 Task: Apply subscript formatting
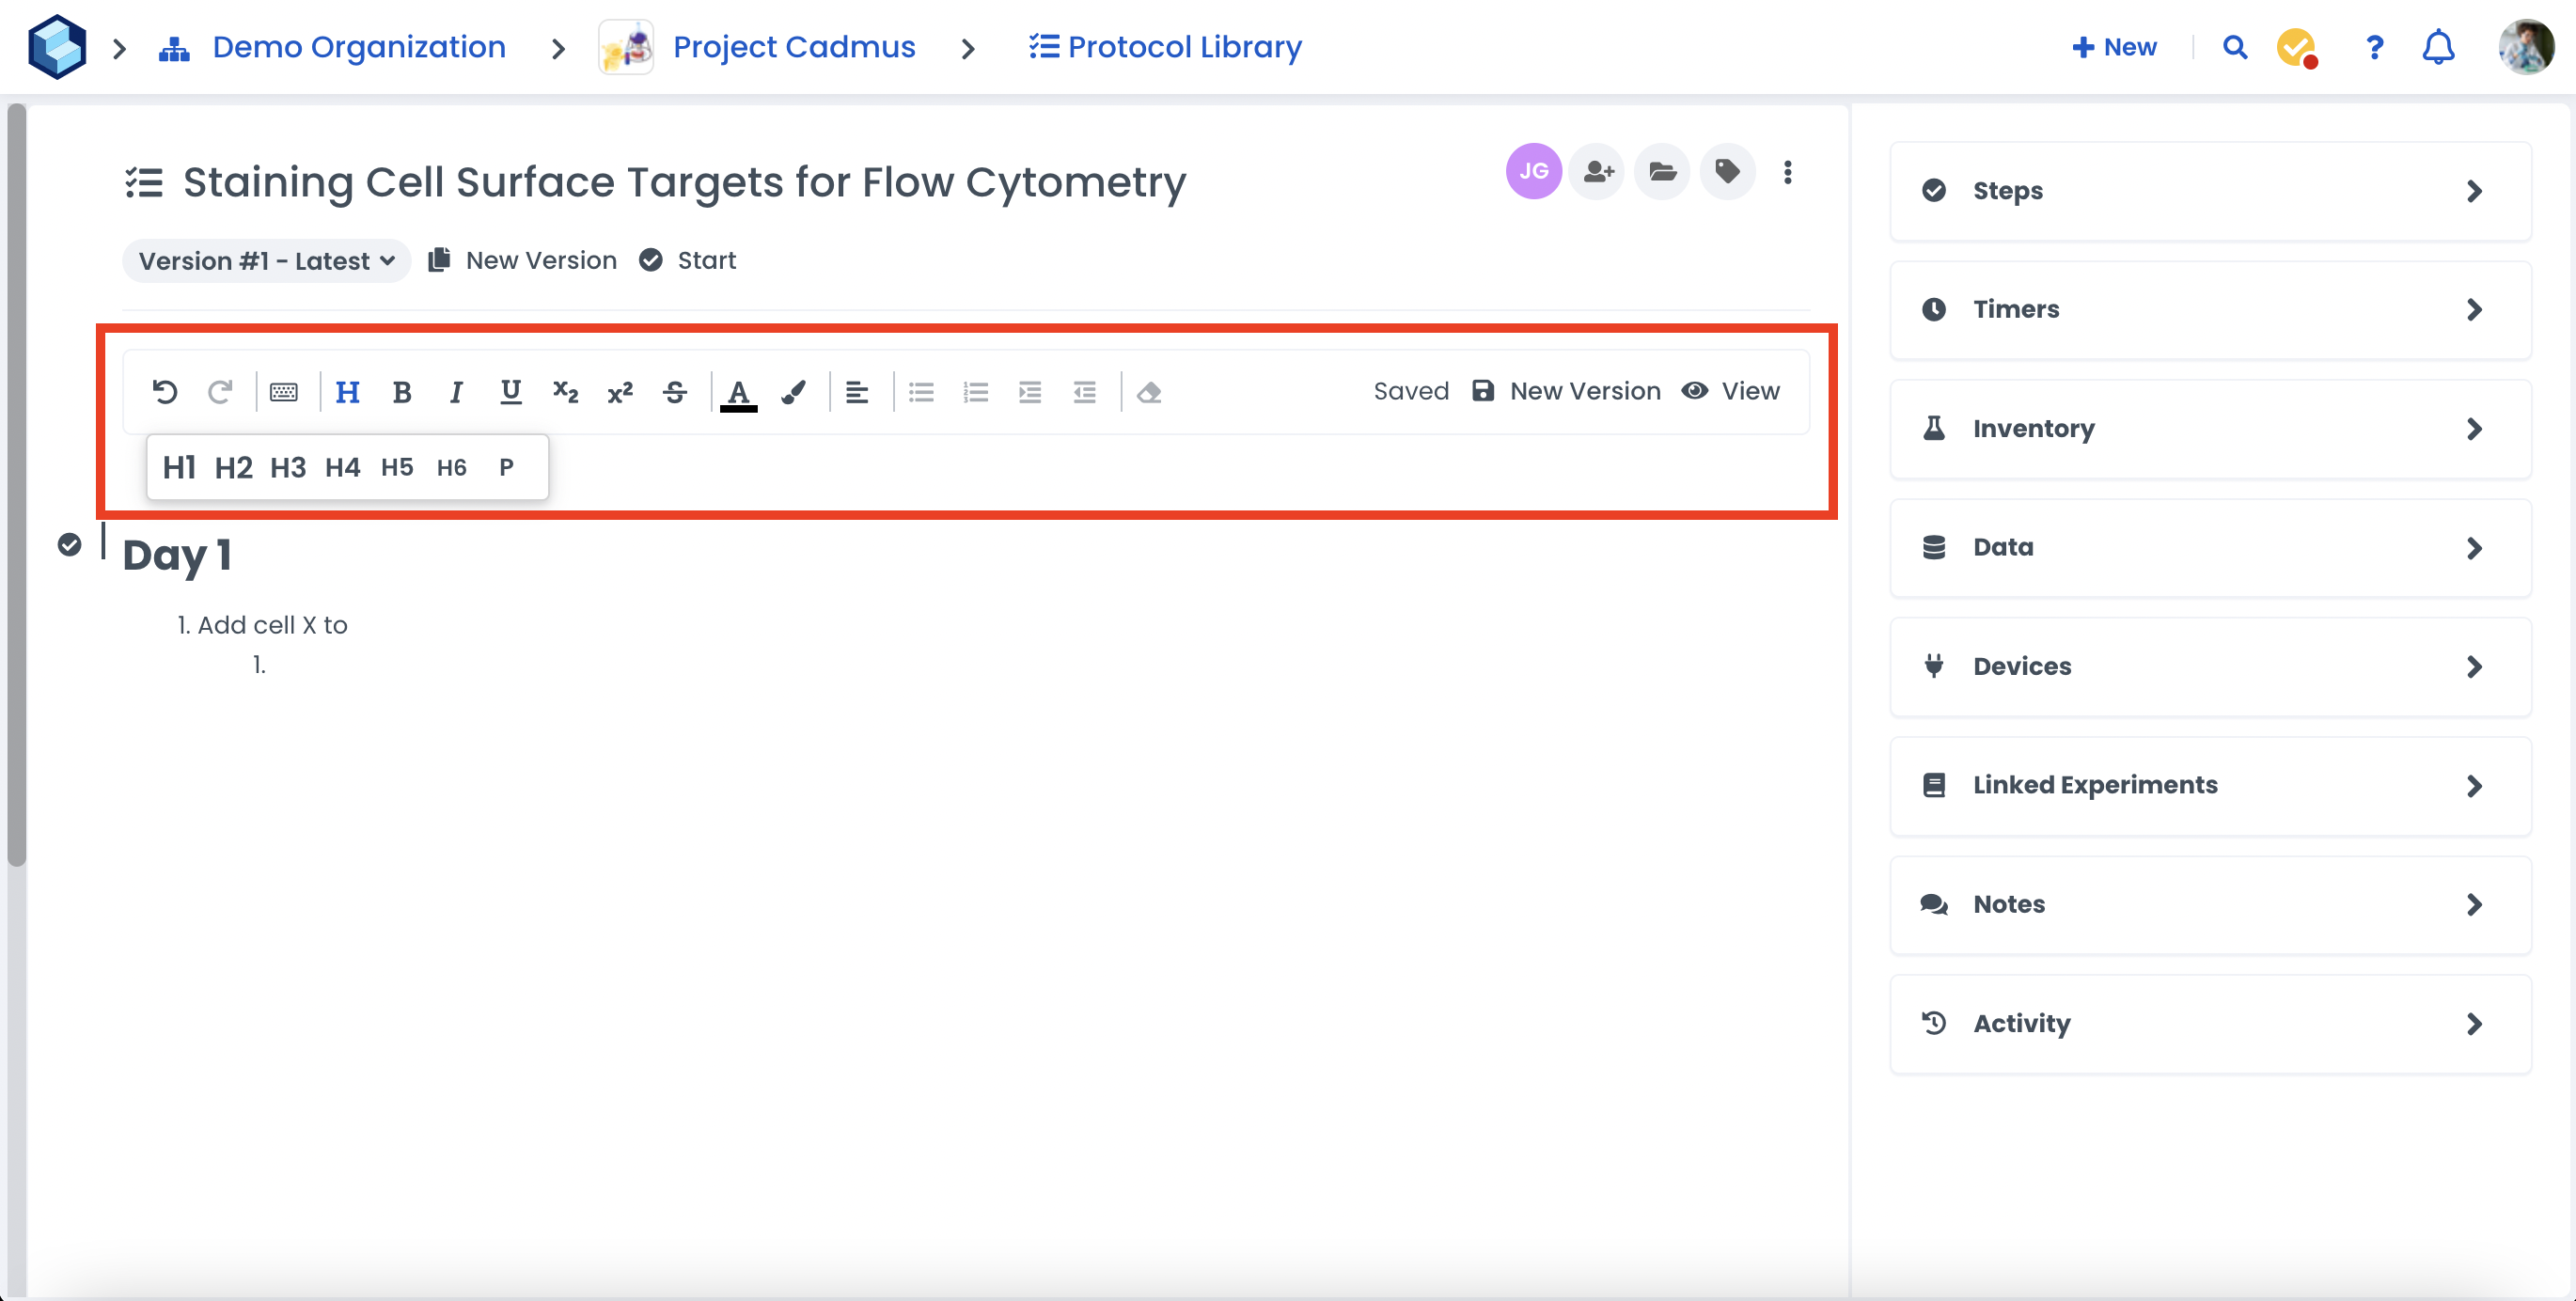[x=566, y=392]
